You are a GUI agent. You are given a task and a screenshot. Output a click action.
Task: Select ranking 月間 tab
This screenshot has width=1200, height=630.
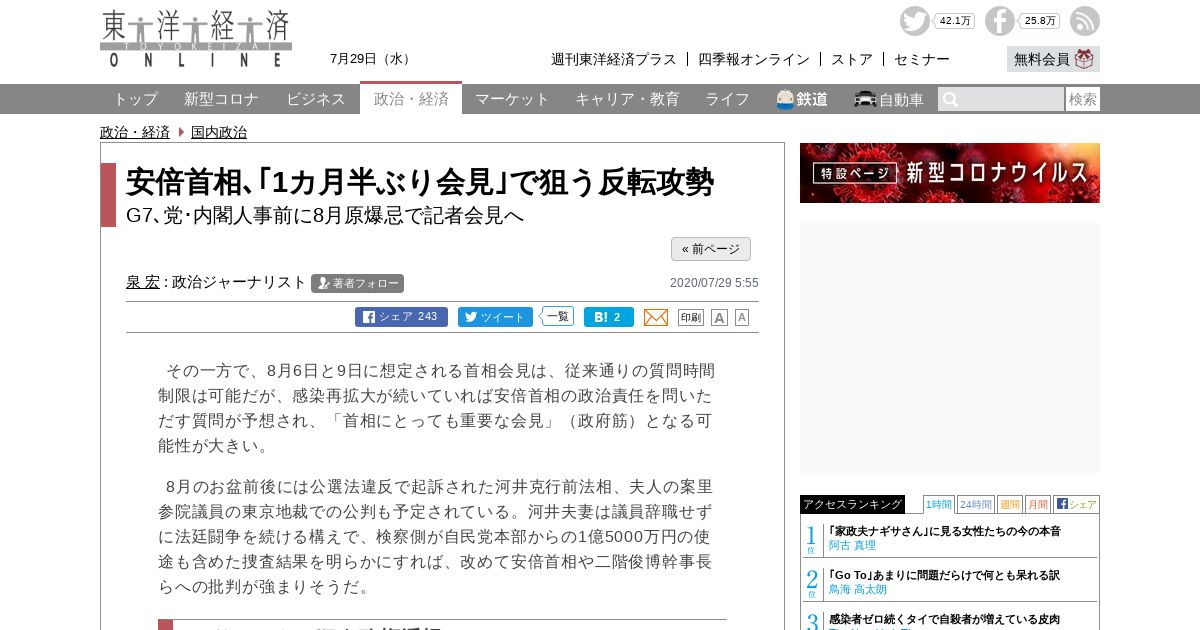[x=1037, y=504]
